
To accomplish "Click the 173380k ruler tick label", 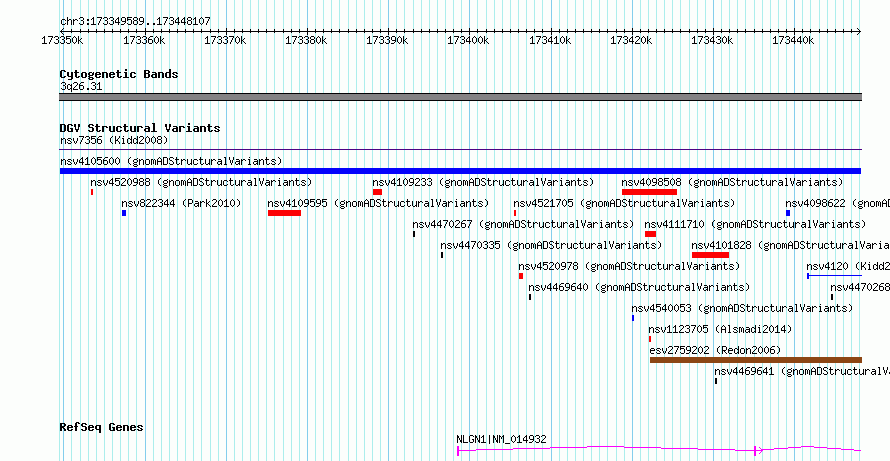I will click(x=306, y=40).
